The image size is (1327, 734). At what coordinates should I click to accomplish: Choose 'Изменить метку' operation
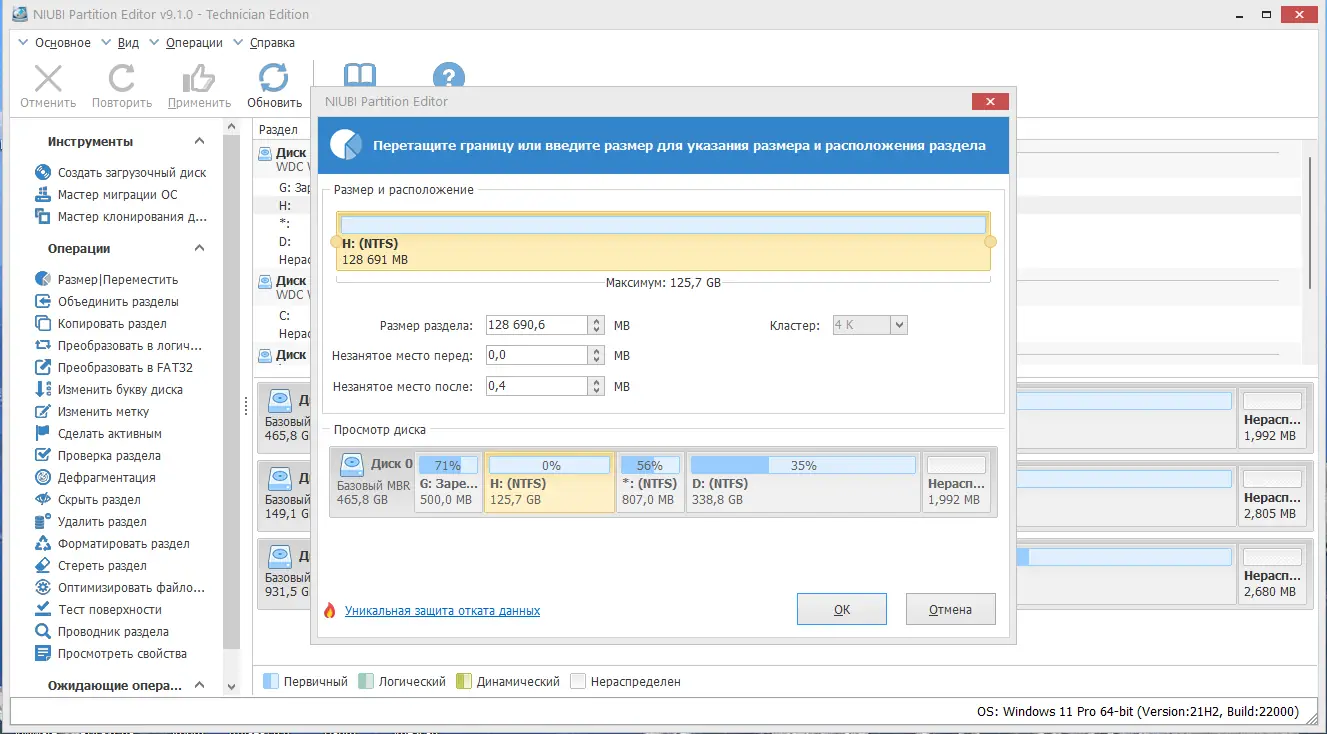coord(92,412)
